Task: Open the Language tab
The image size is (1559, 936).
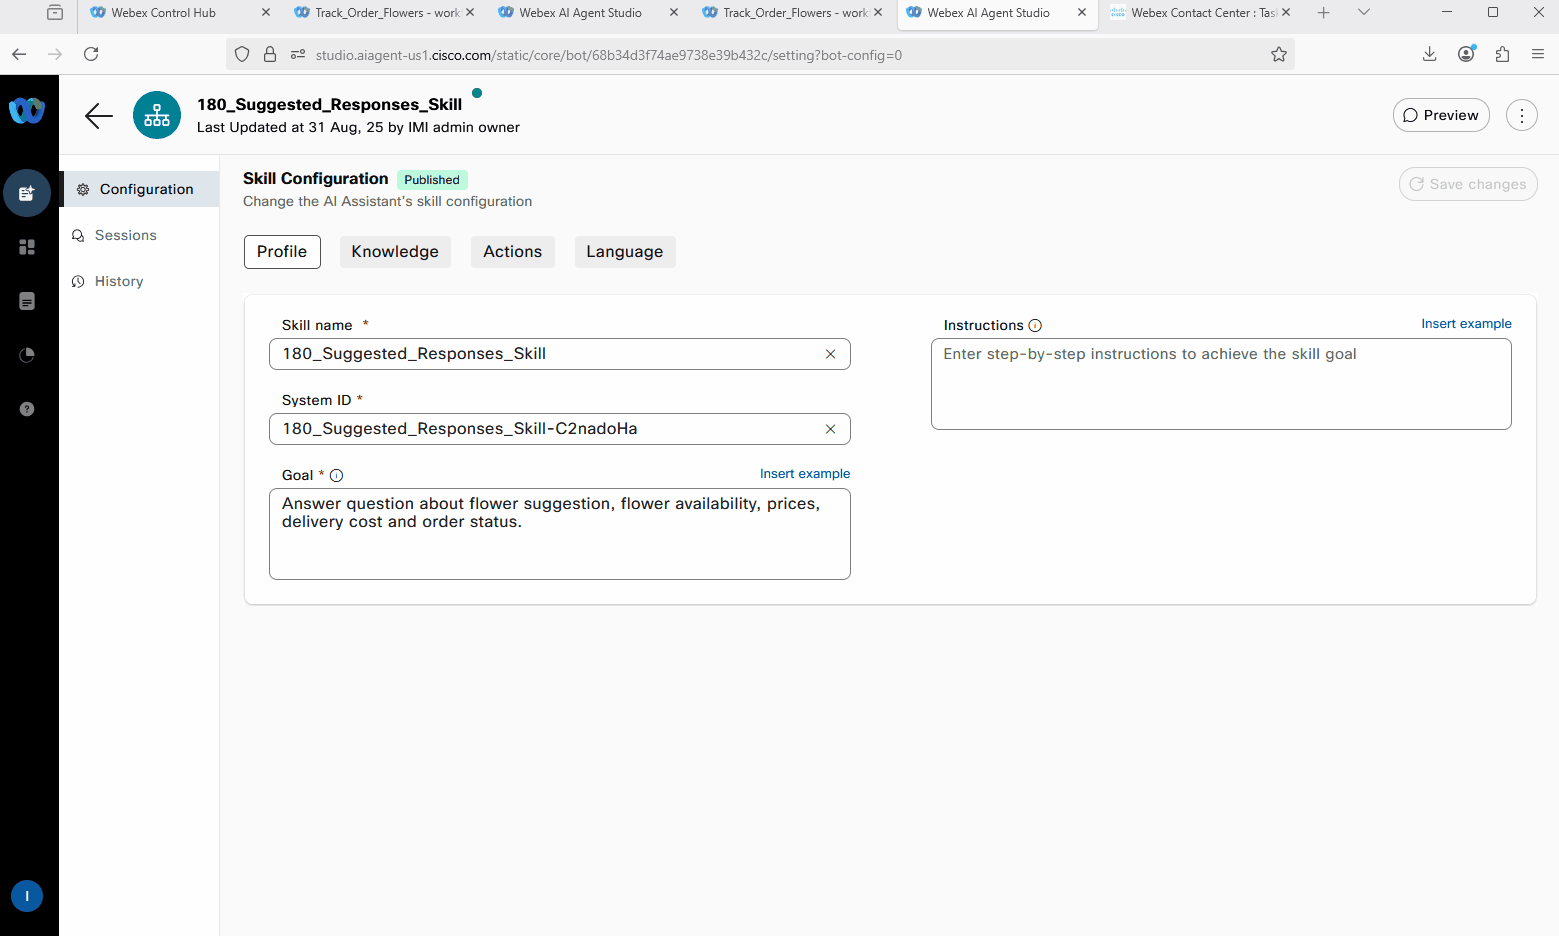Action: pos(624,252)
